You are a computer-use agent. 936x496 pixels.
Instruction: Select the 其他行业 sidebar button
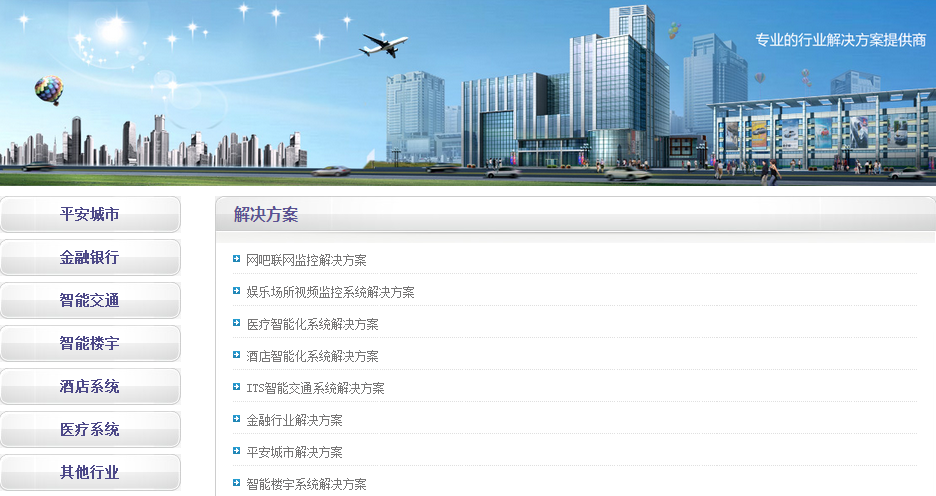[x=90, y=472]
